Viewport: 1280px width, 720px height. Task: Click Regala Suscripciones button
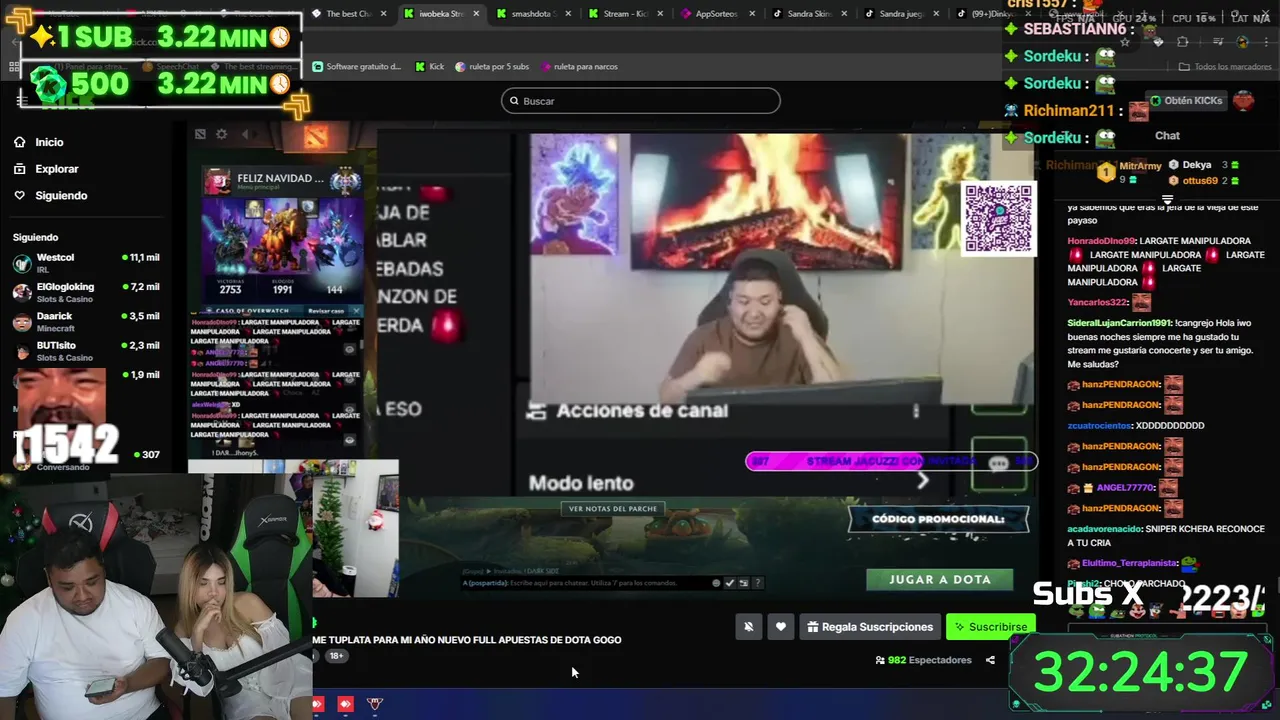pyautogui.click(x=869, y=627)
